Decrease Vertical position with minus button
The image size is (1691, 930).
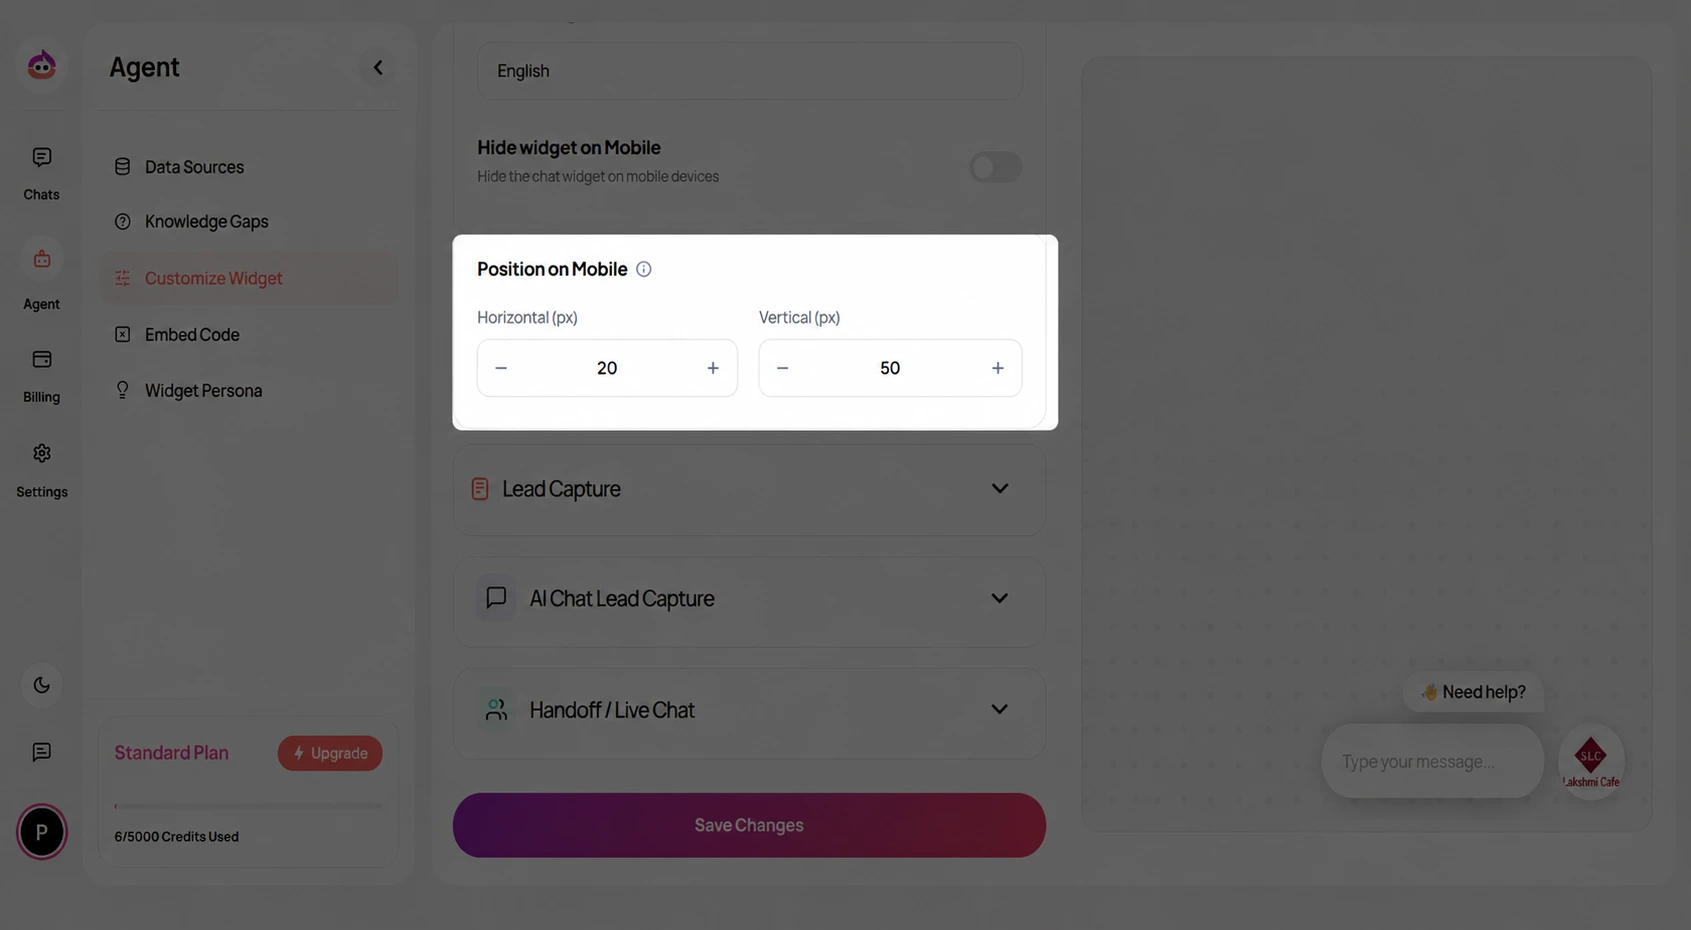pyautogui.click(x=783, y=368)
